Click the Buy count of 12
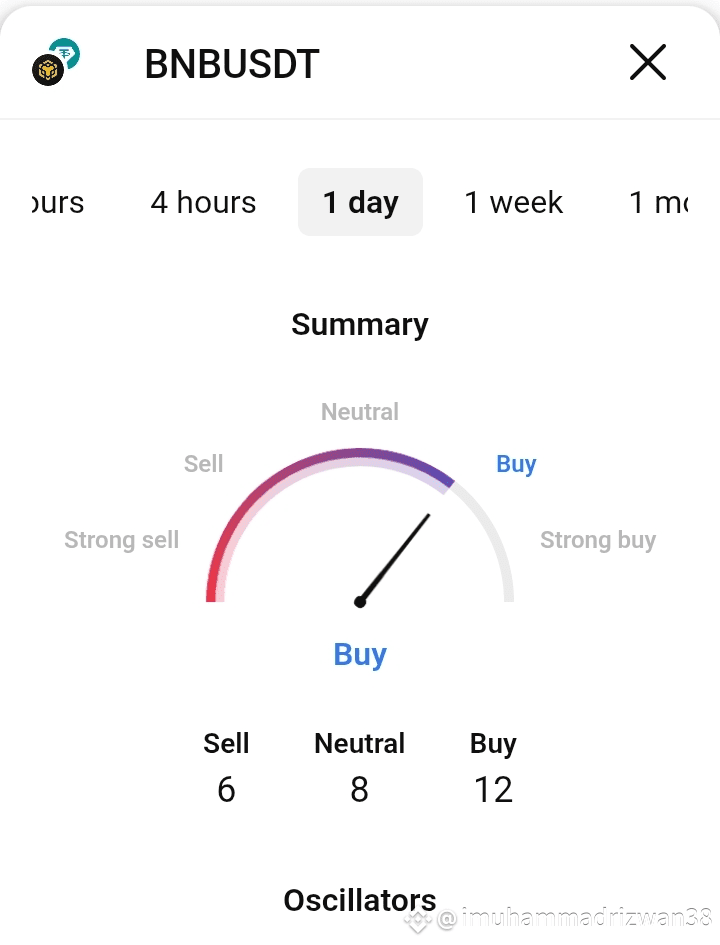 click(x=493, y=790)
